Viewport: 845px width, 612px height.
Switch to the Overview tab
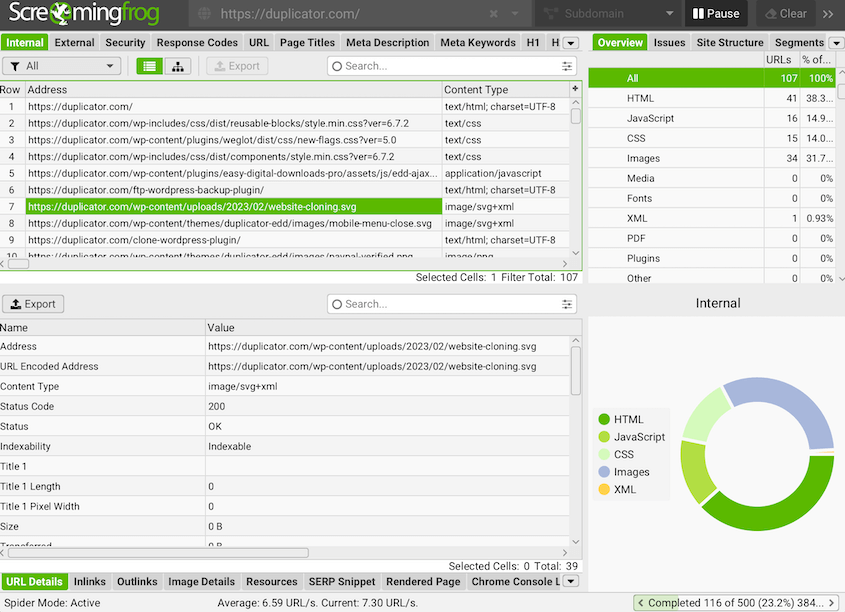[x=620, y=43]
